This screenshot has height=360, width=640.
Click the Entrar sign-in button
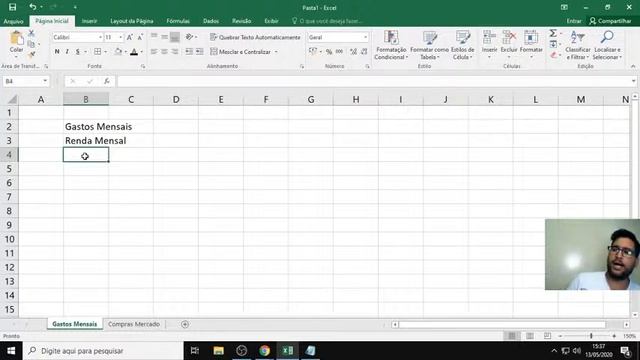574,21
